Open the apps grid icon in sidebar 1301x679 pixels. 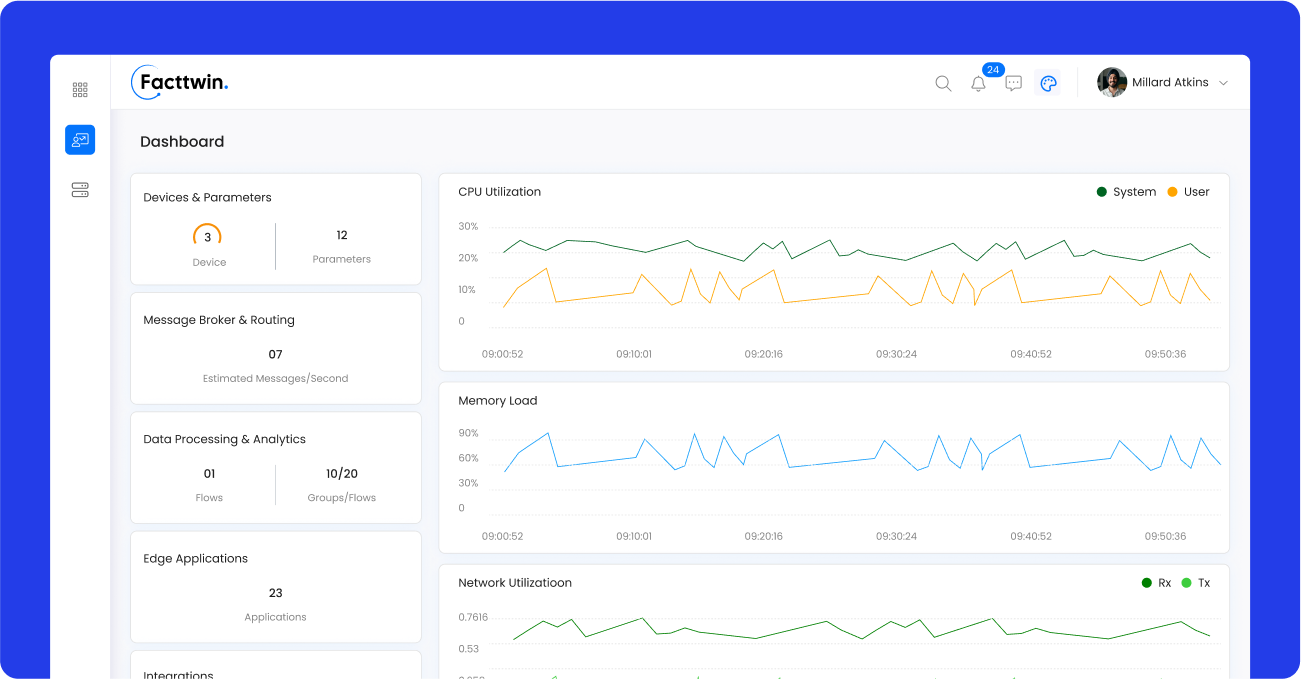(x=80, y=90)
